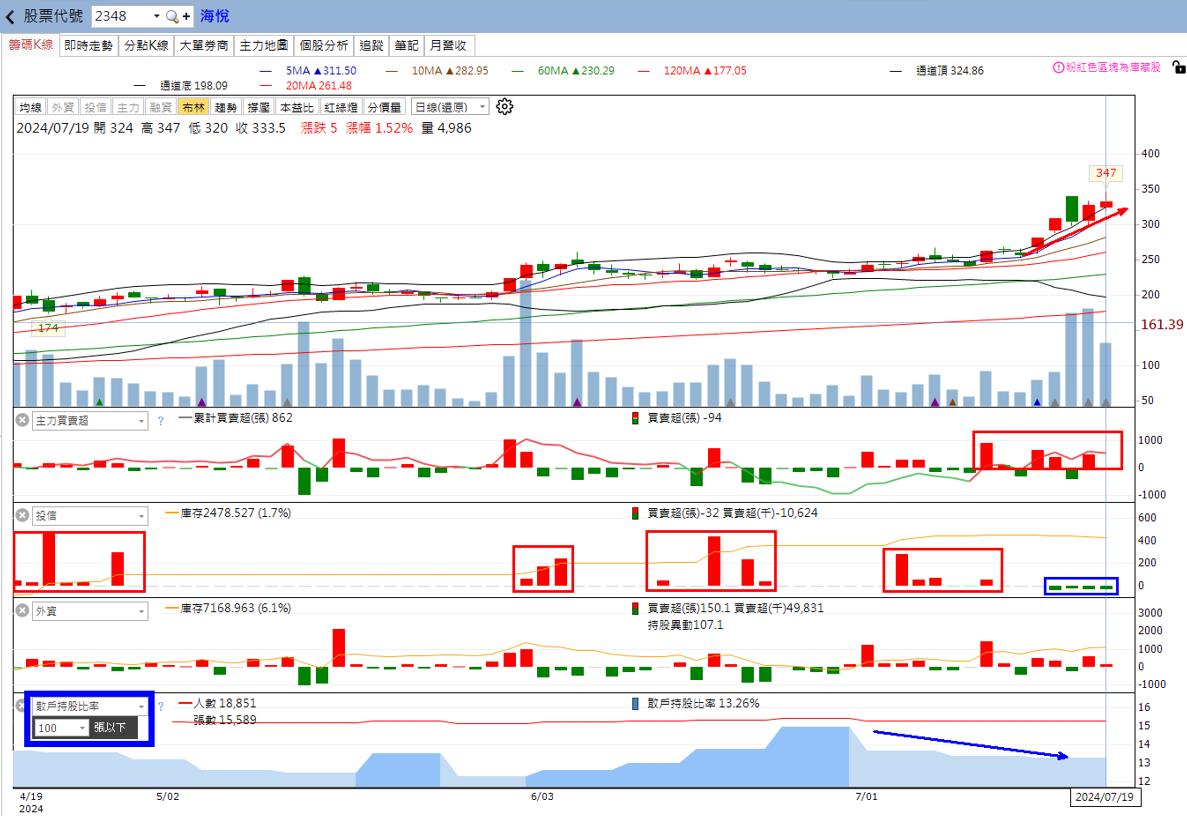Open help question mark beside 散戶持股比率
The height and width of the screenshot is (816, 1187).
point(160,706)
